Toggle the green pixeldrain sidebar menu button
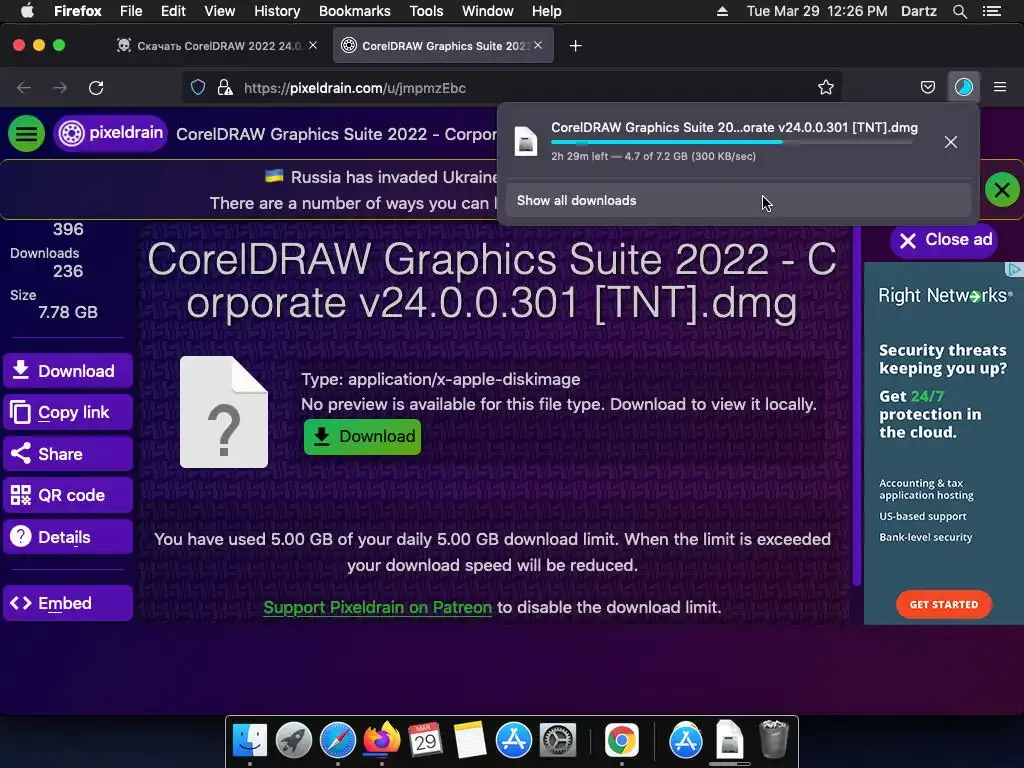The image size is (1024, 768). pos(26,134)
